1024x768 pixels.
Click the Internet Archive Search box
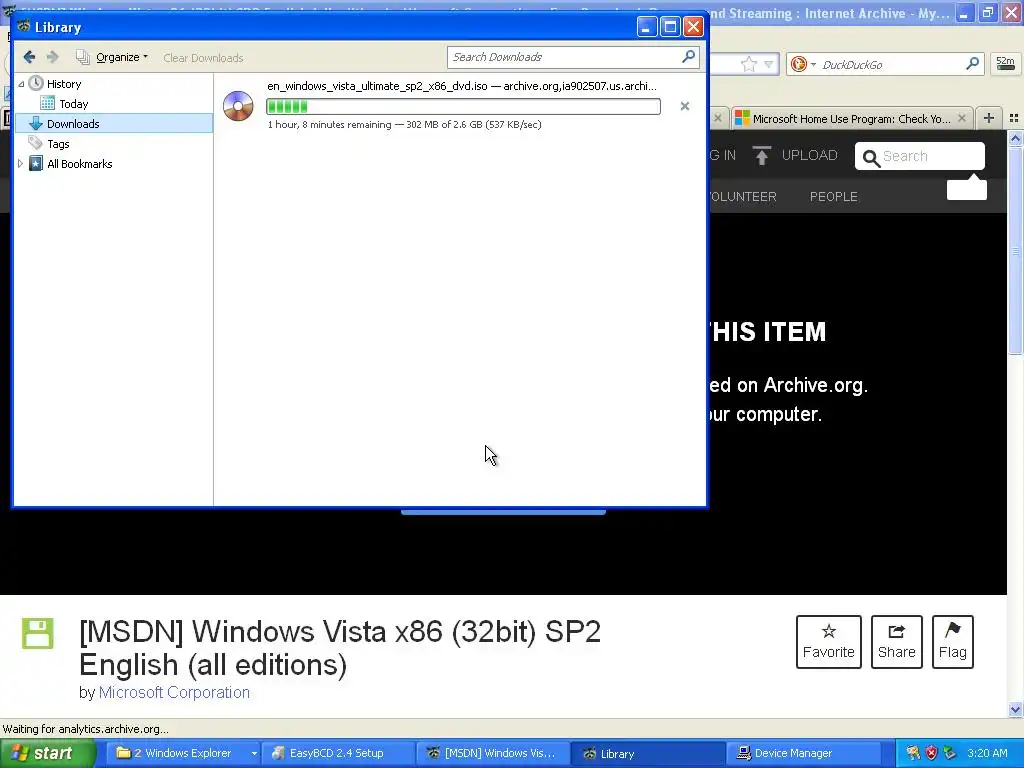click(x=920, y=156)
